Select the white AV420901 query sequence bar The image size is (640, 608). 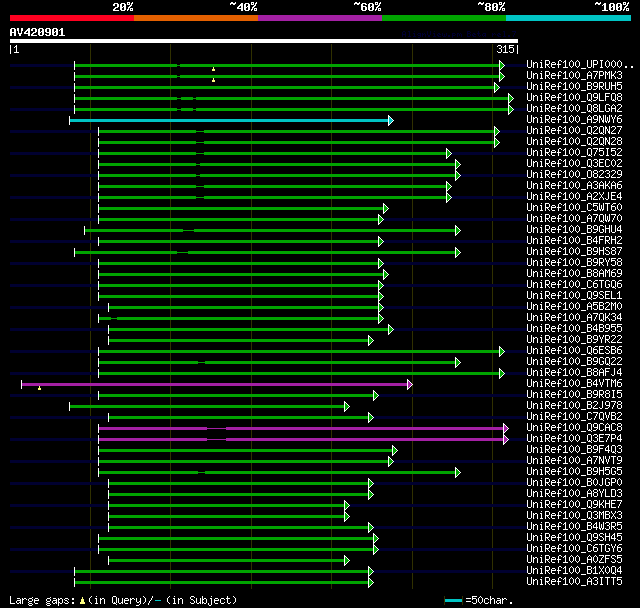(264, 41)
